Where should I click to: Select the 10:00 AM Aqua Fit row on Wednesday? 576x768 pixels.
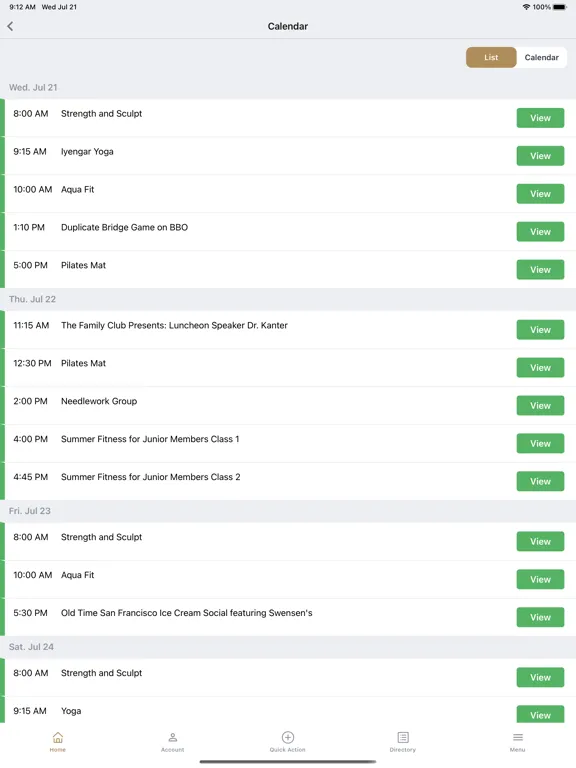288,193
